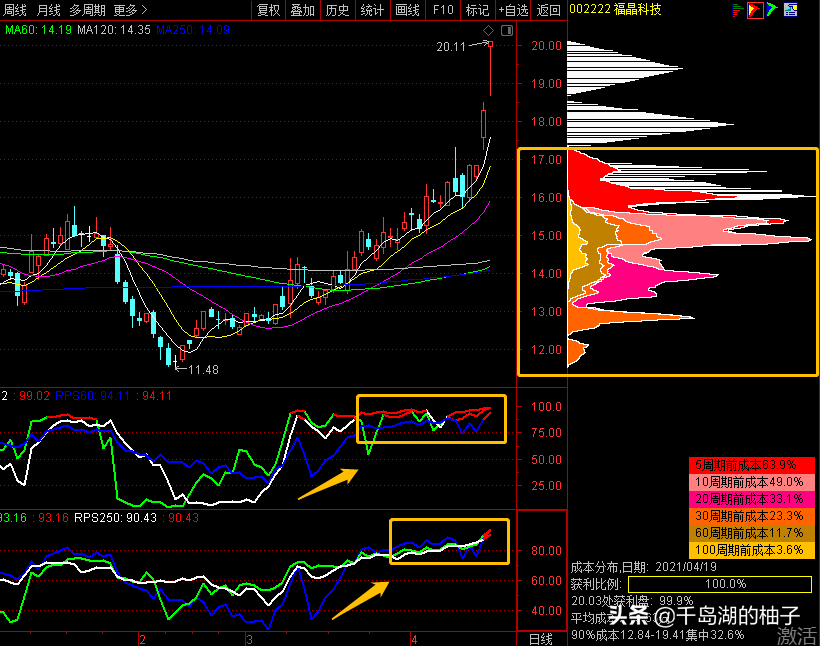This screenshot has width=820, height=646.
Task: Toggle the side panel layout icon
Action: pyautogui.click(x=506, y=31)
